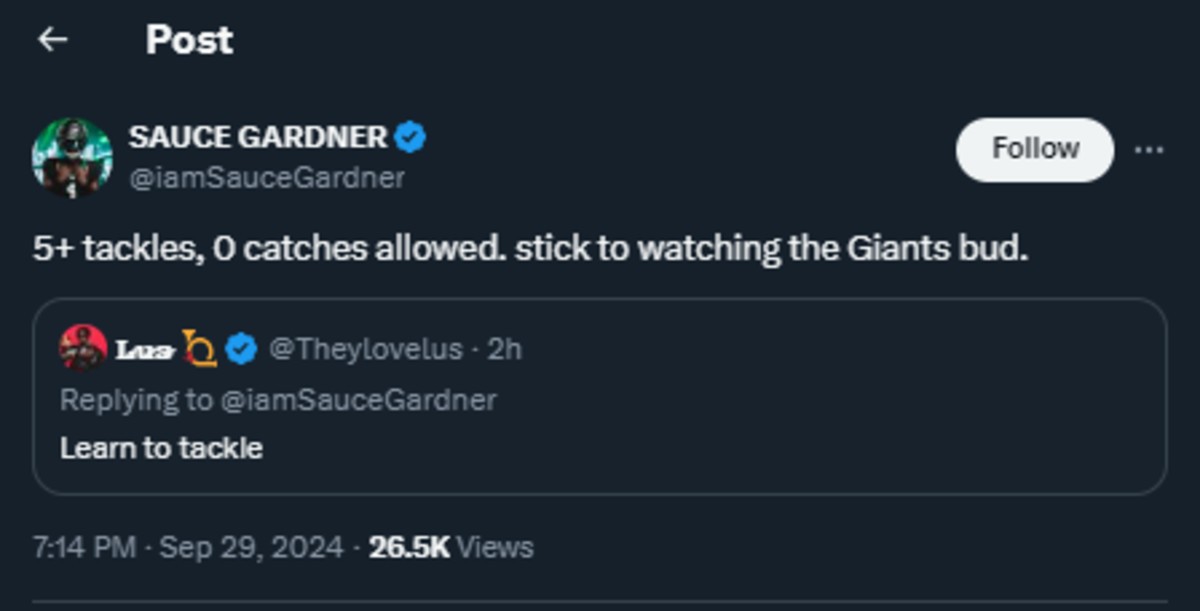View the 26.5K Views count
Screen dimensions: 1200x611
(451, 548)
